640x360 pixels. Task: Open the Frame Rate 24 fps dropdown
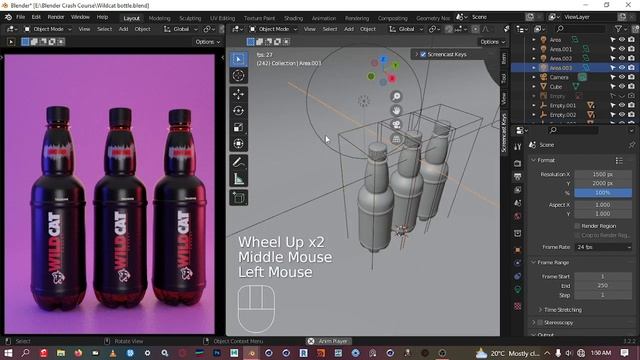[604, 247]
